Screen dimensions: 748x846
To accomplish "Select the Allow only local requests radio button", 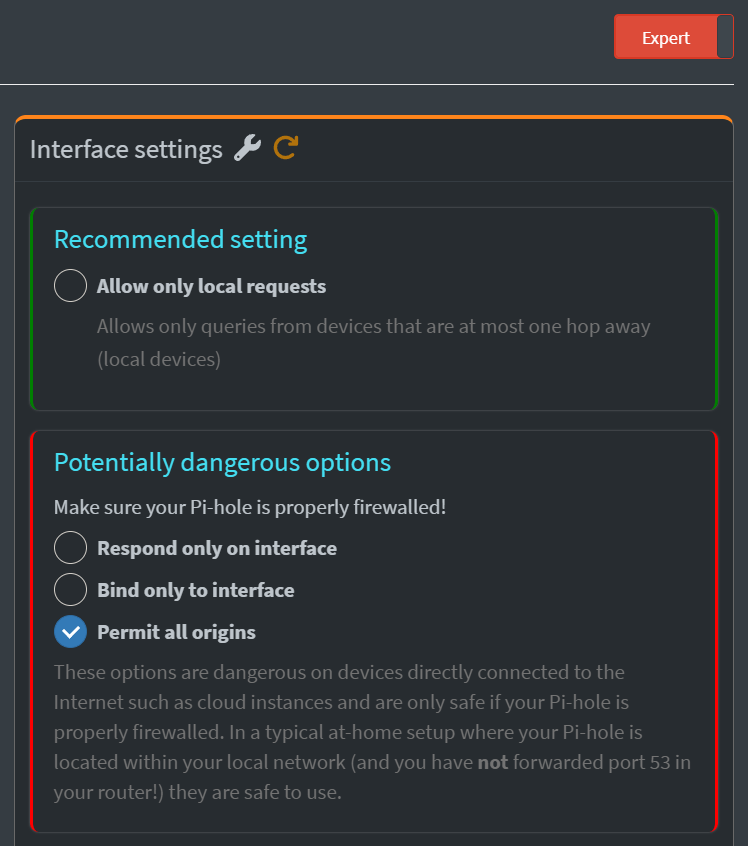I will click(x=70, y=285).
